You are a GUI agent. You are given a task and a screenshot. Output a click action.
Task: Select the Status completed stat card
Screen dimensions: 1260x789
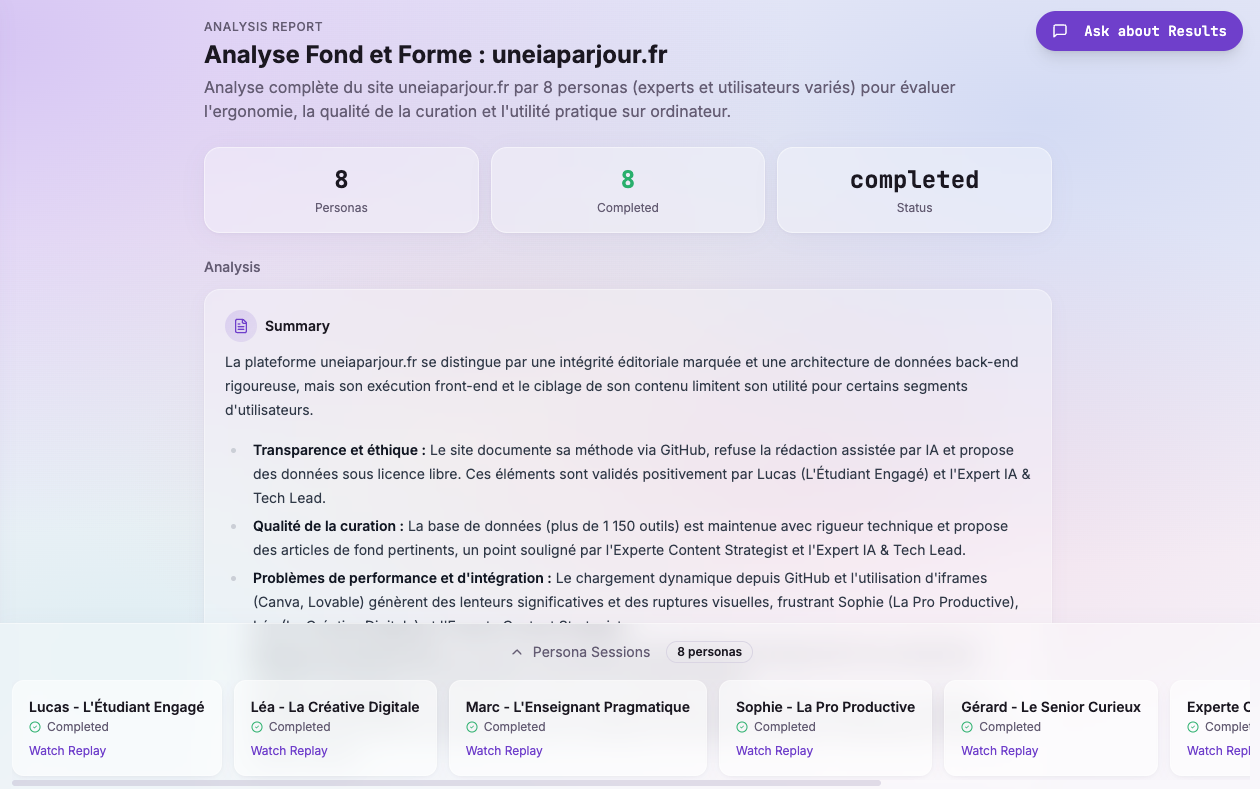coord(914,190)
